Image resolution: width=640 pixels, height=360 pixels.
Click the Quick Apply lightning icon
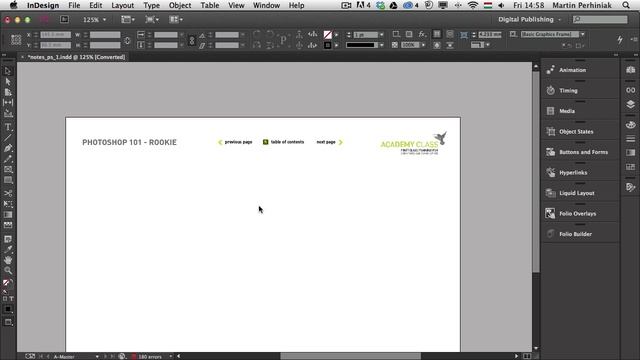coord(620,39)
